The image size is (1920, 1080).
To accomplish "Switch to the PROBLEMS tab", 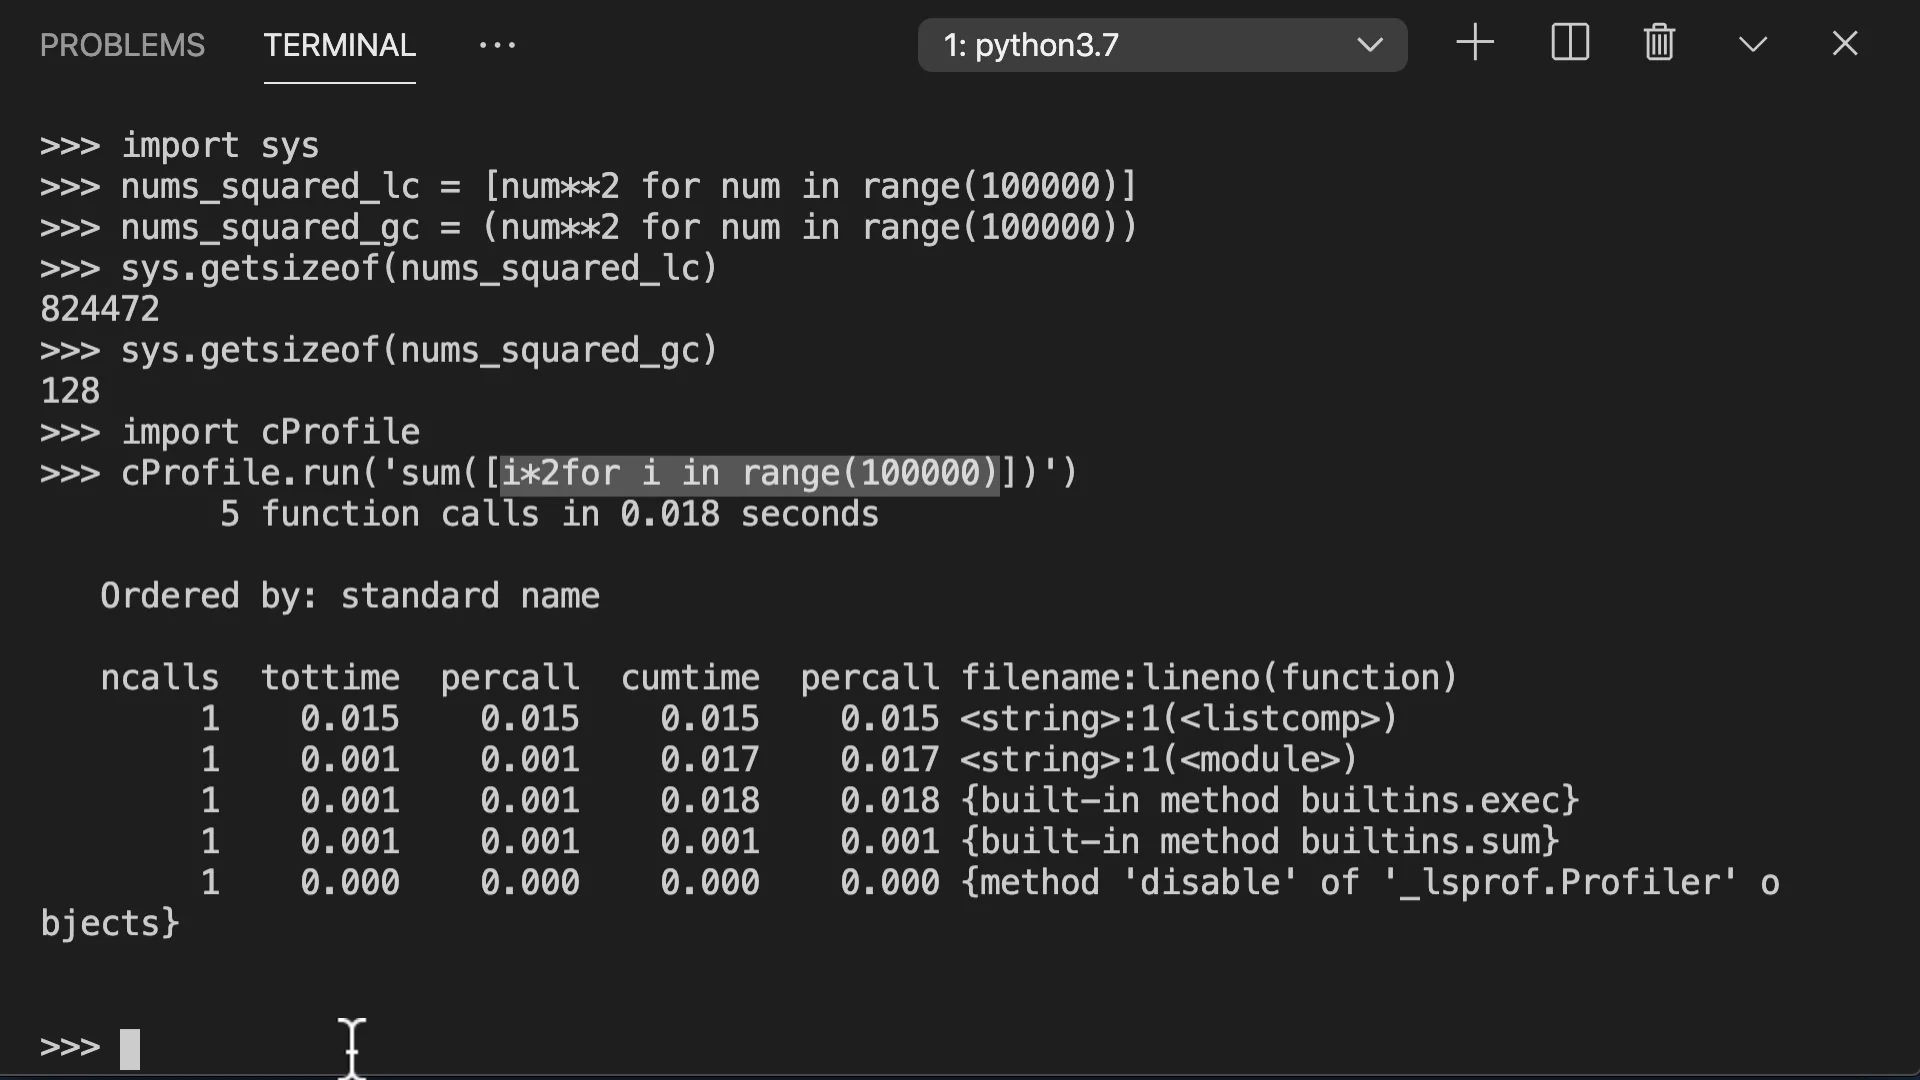I will coord(122,45).
